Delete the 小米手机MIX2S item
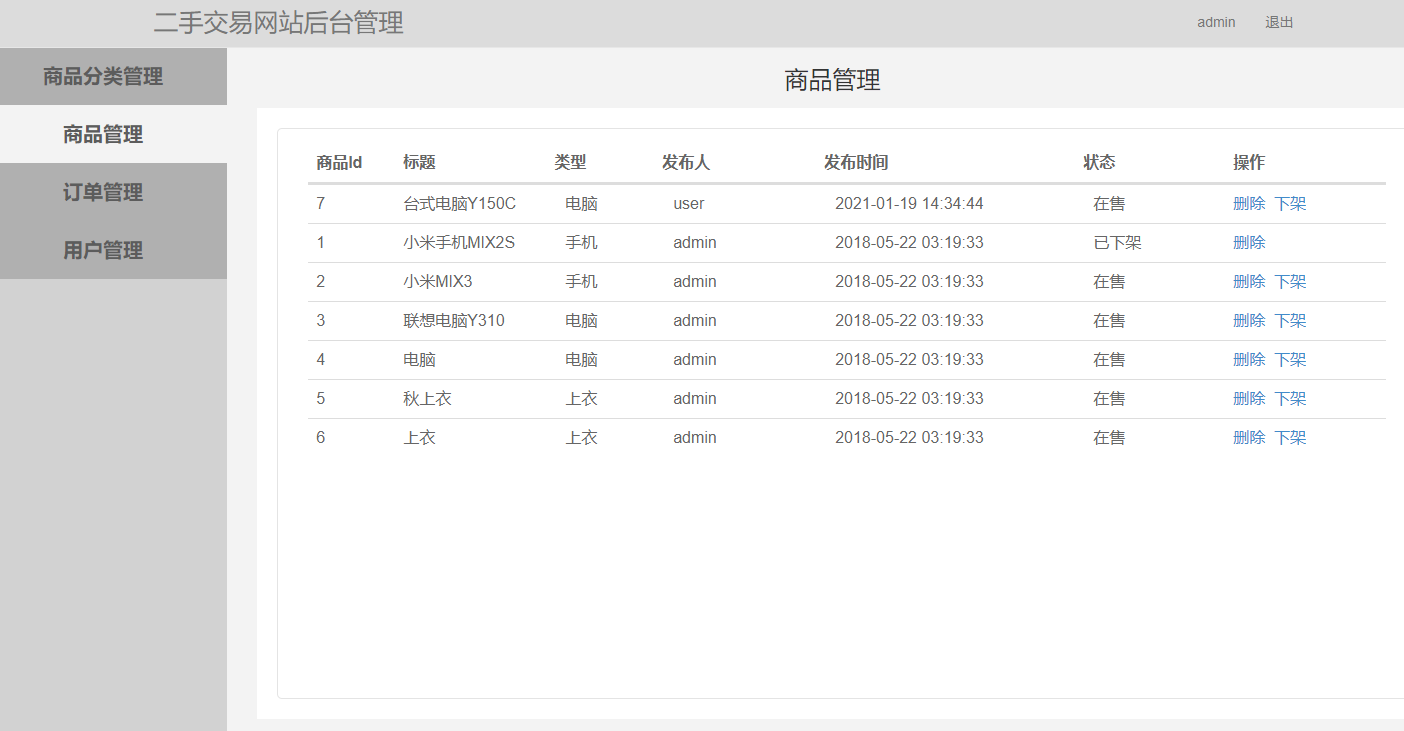This screenshot has width=1404, height=731. pyautogui.click(x=1250, y=242)
